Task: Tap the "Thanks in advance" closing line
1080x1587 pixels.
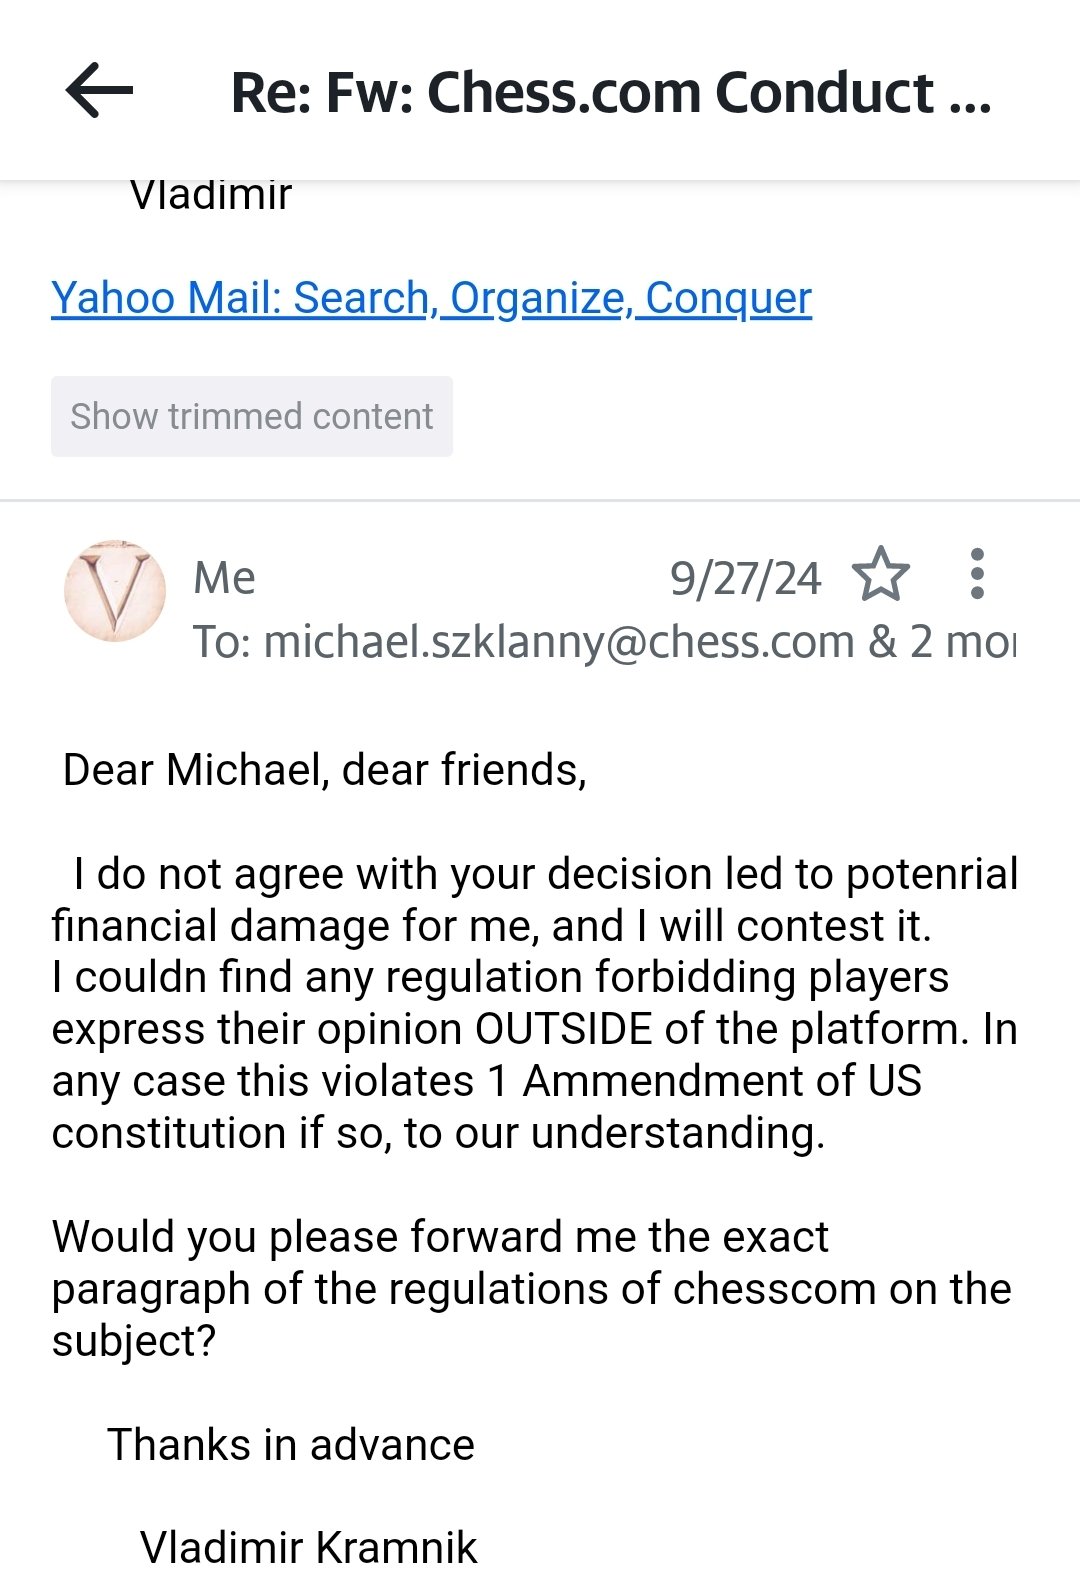Action: (x=291, y=1445)
